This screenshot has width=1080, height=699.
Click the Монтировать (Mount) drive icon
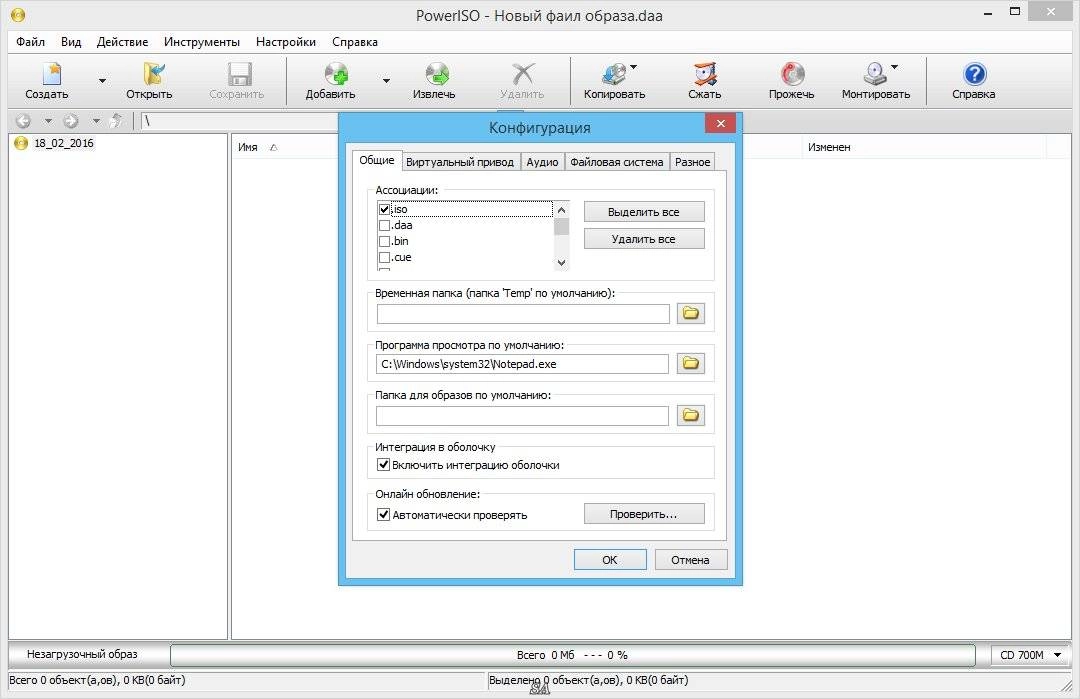pos(875,74)
